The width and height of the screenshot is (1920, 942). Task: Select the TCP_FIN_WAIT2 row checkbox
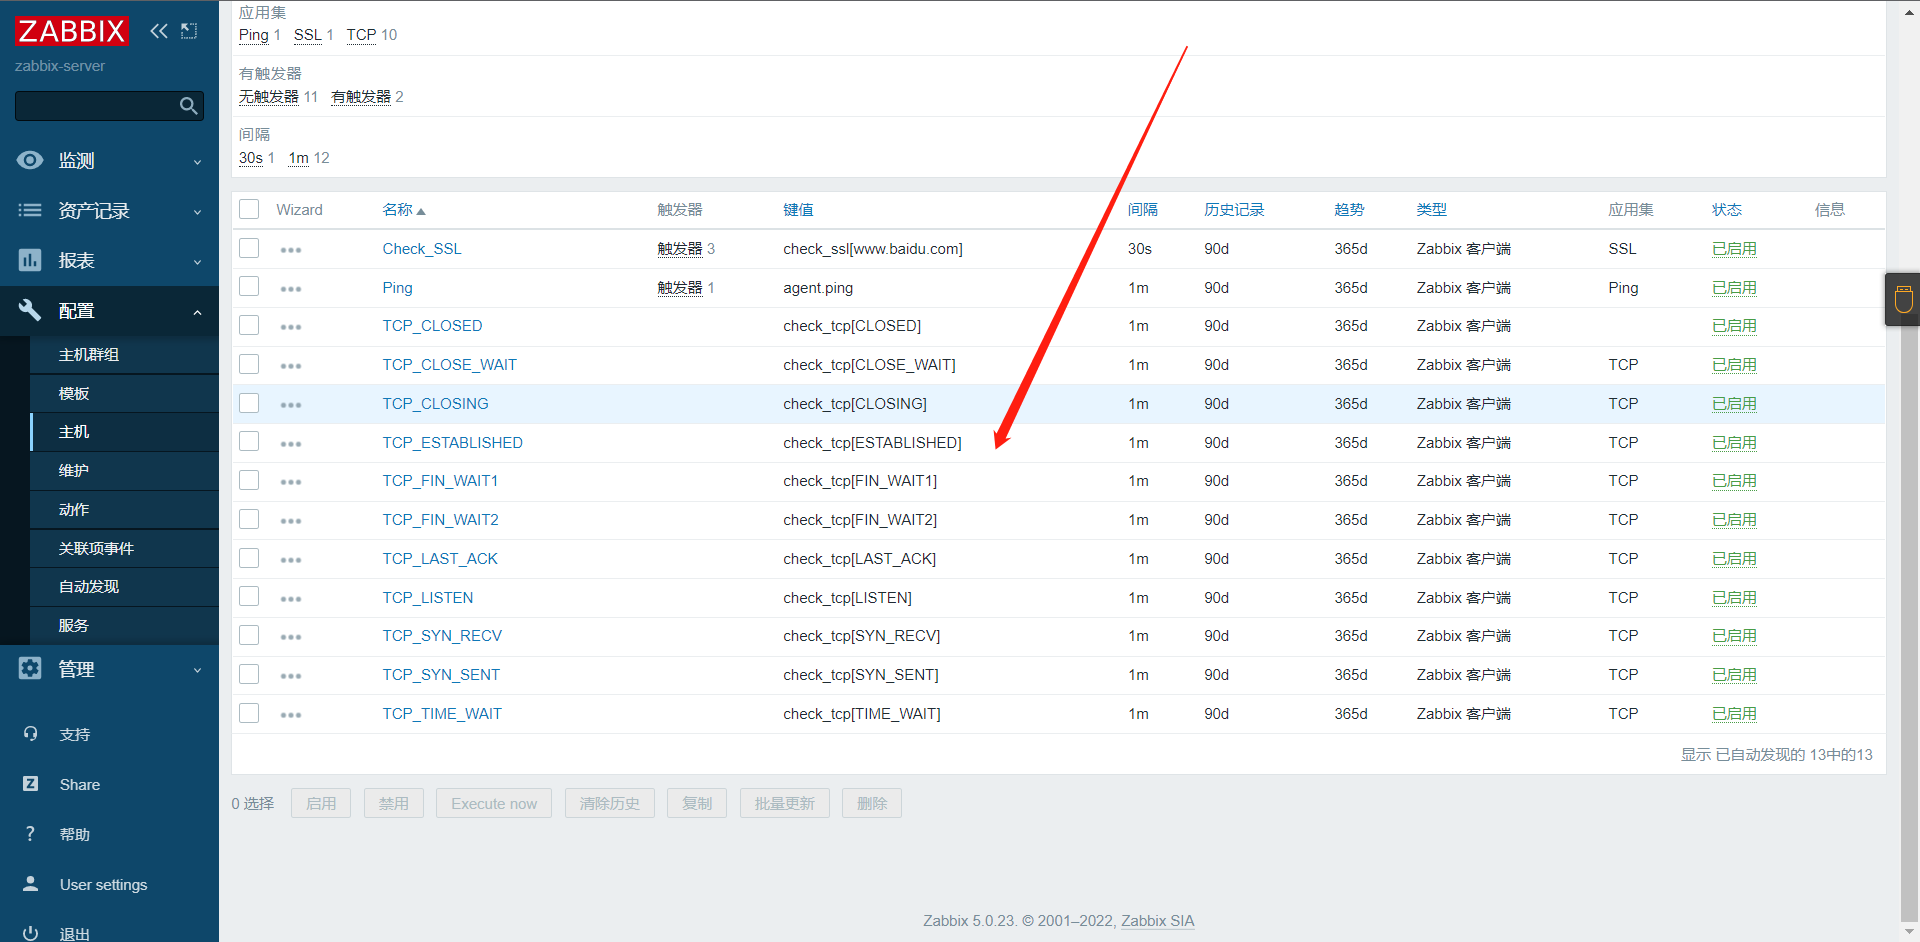click(249, 519)
